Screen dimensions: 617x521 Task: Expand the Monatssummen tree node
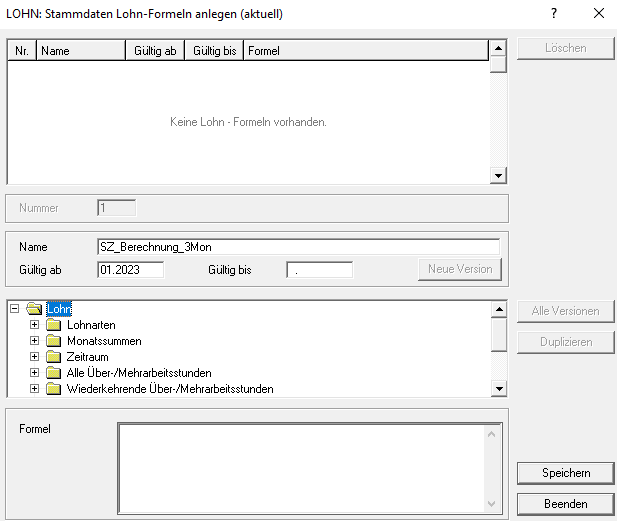pos(35,341)
